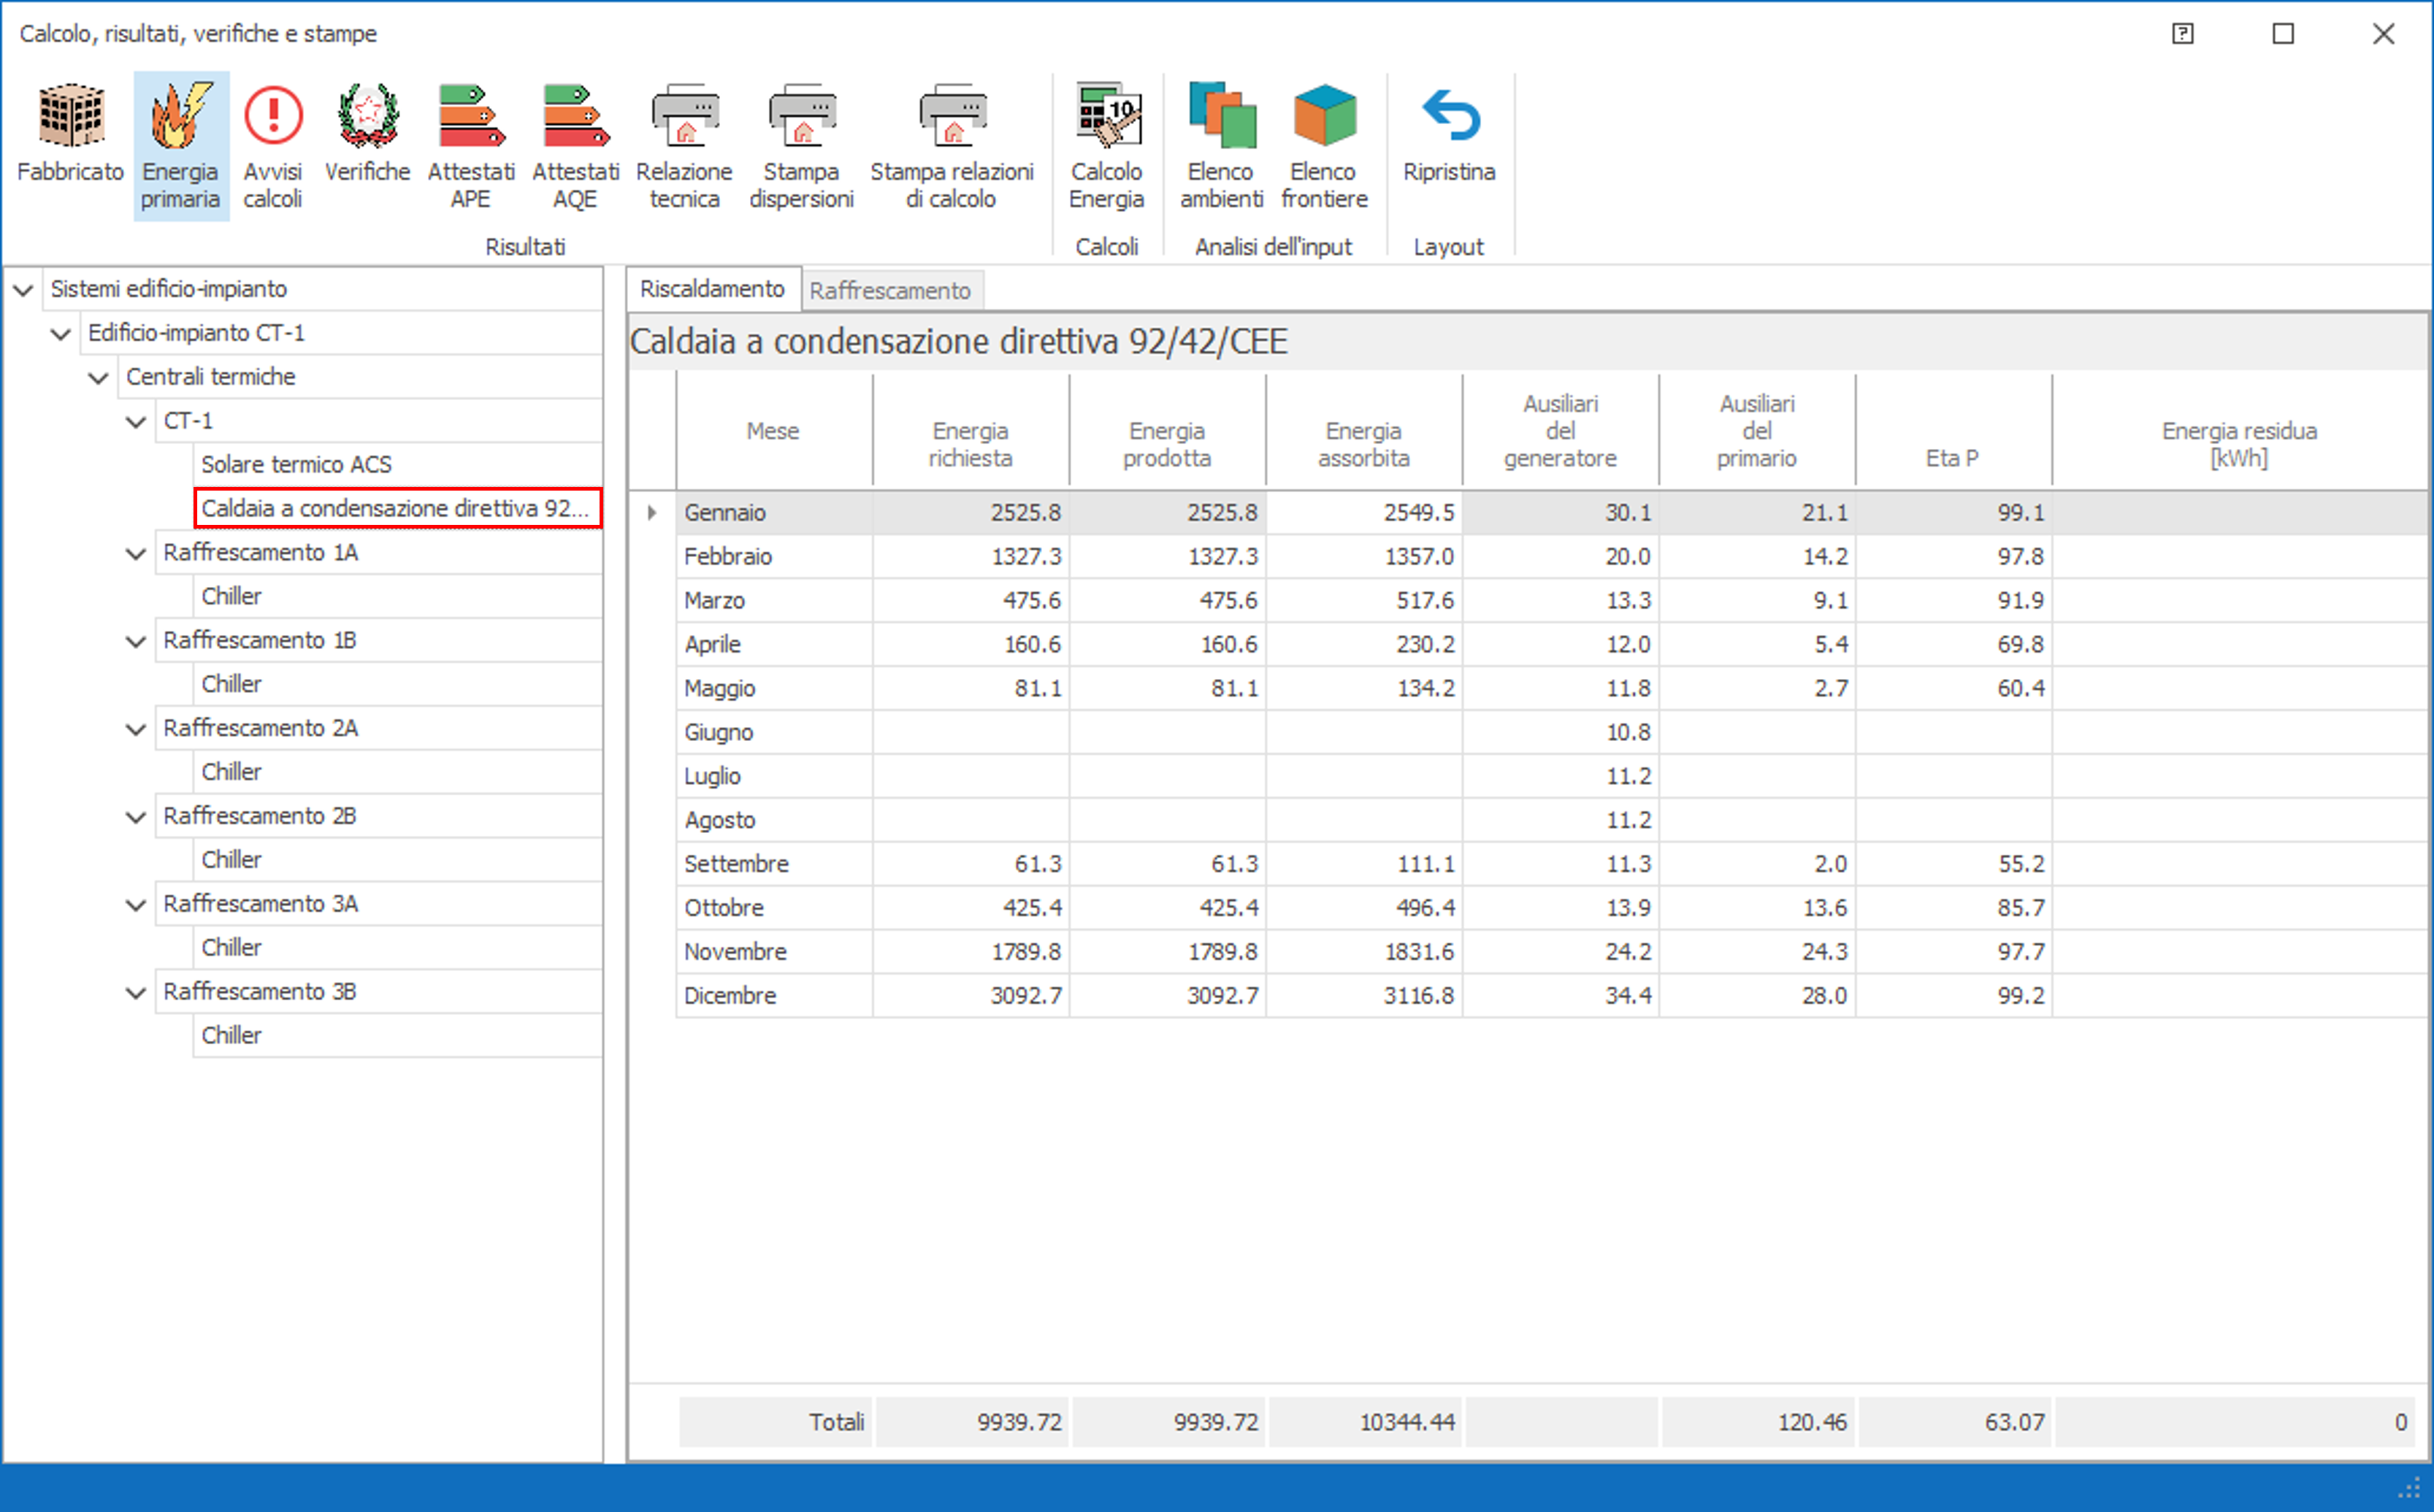Select the Dicembre table row
2434x1512 pixels.
730,996
